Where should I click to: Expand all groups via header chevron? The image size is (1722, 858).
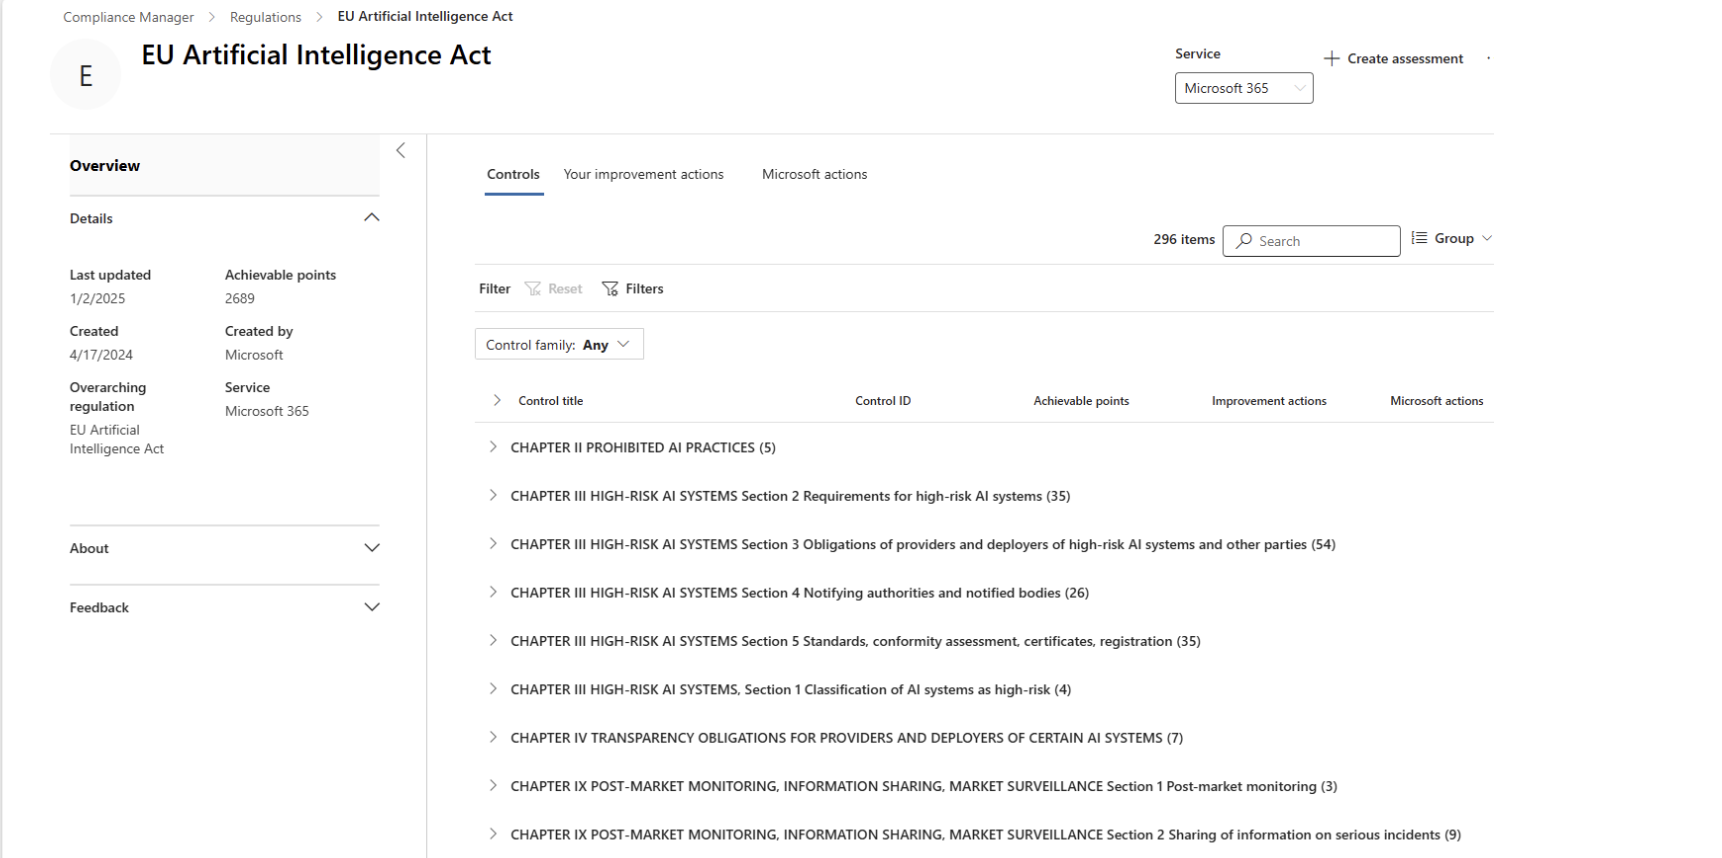coord(497,401)
